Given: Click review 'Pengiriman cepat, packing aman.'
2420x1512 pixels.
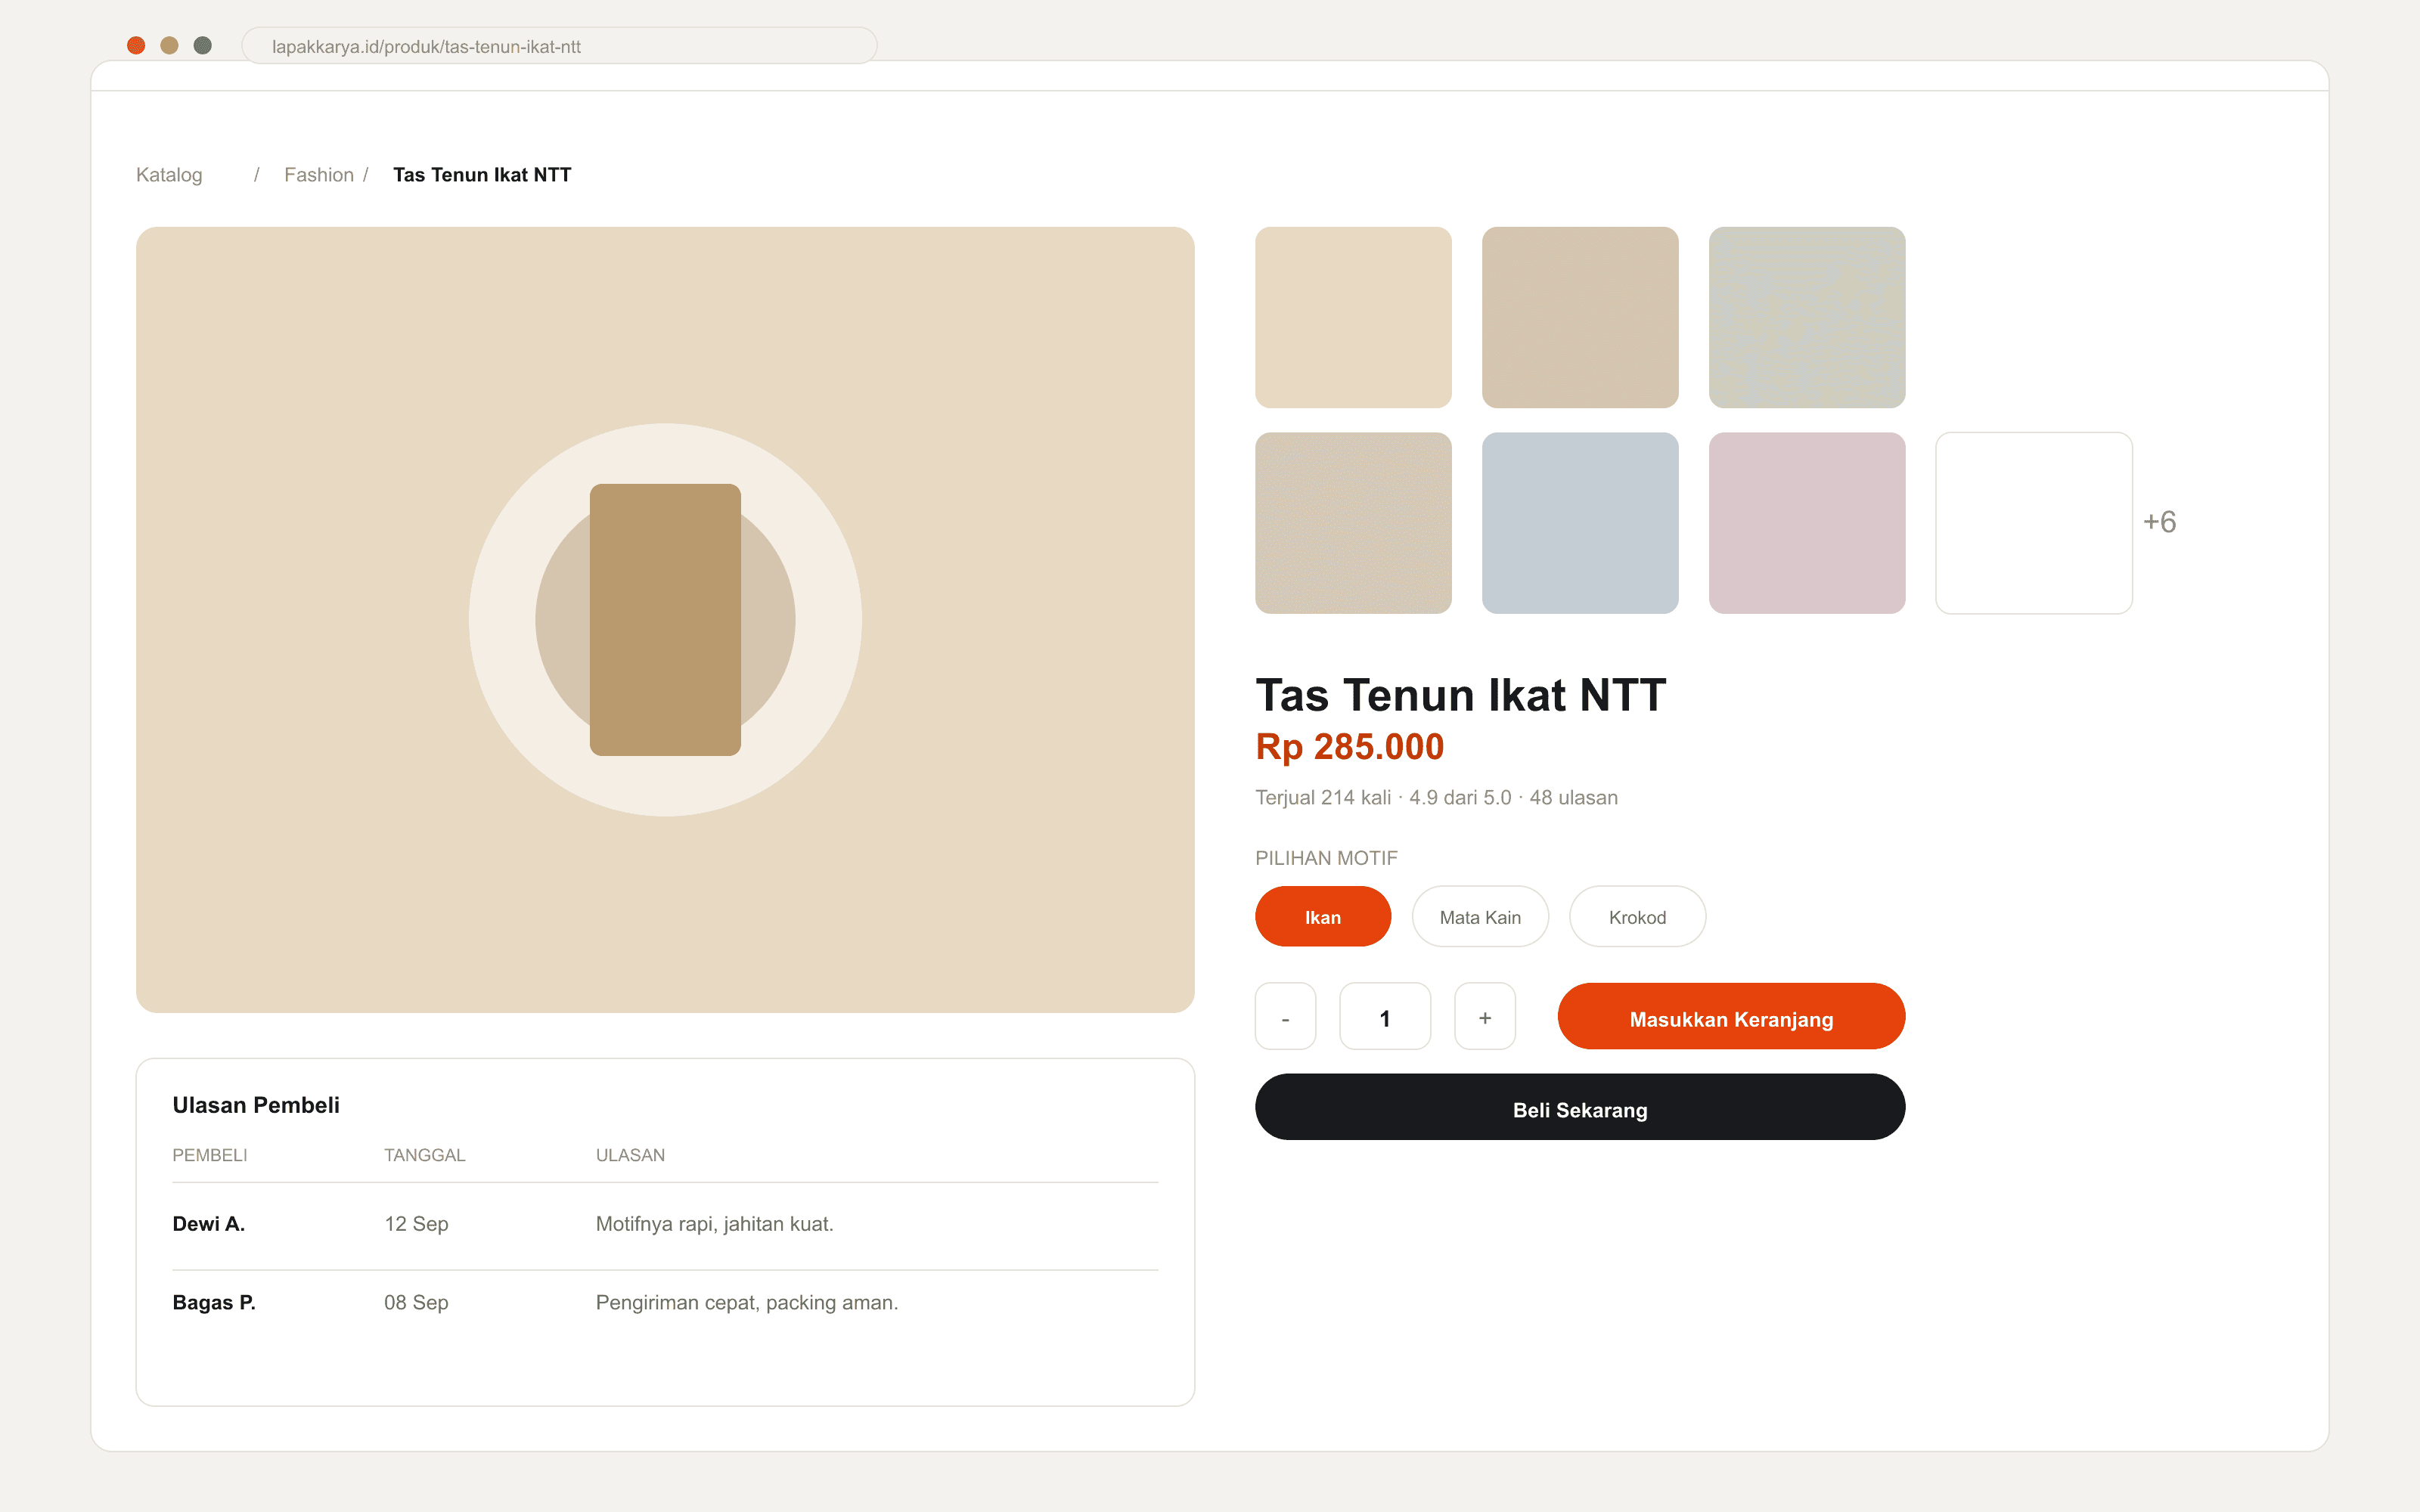Looking at the screenshot, I should pos(747,1302).
